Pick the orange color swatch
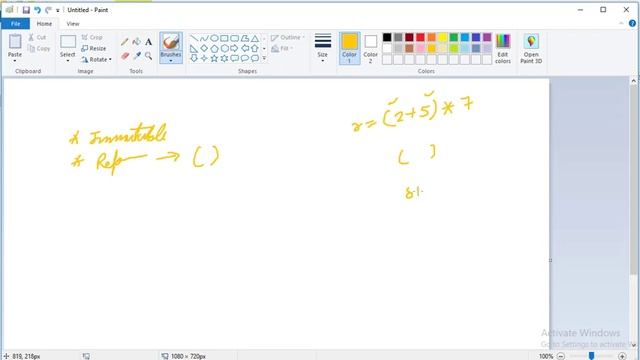This screenshot has width=640, height=360. 431,38
